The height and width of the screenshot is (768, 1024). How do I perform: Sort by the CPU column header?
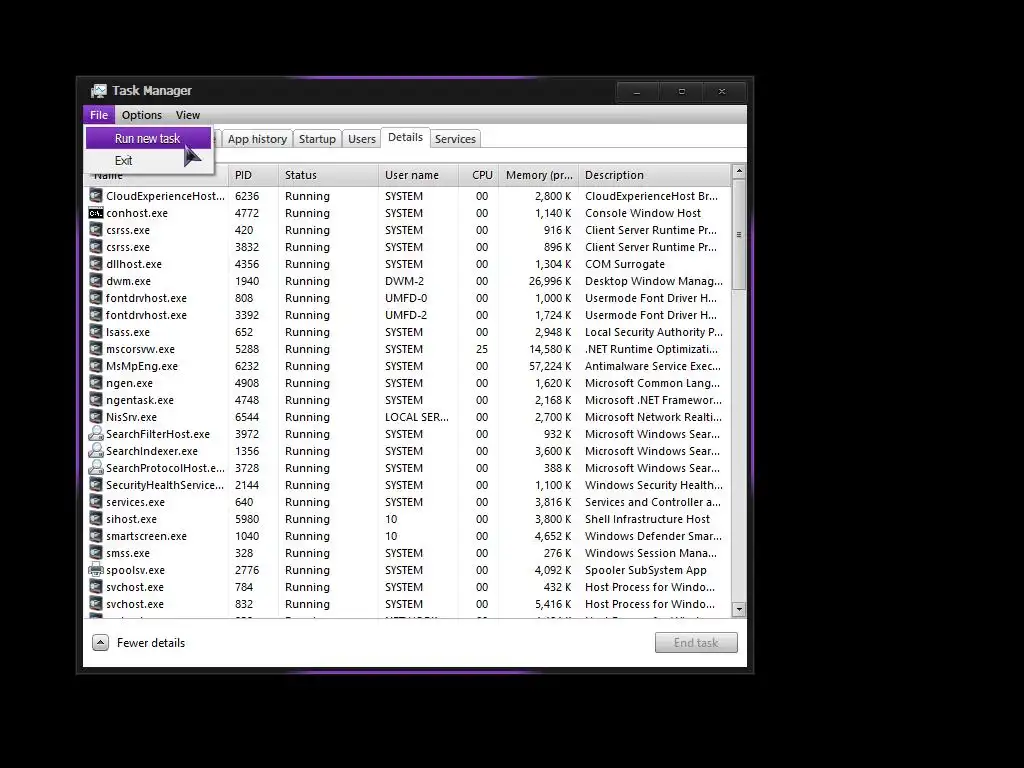[479, 175]
